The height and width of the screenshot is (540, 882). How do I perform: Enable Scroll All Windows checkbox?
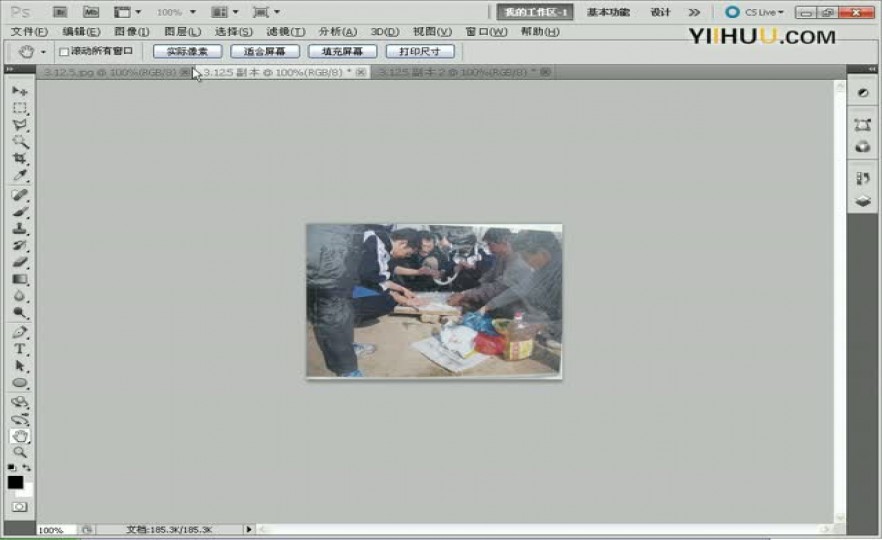(64, 52)
